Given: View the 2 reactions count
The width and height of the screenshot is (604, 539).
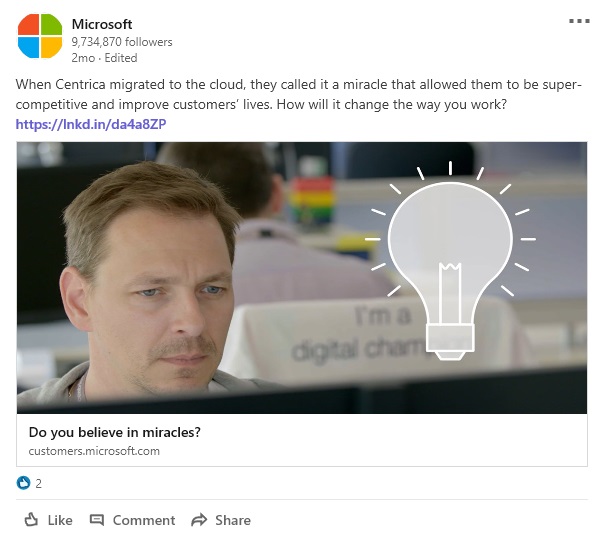Looking at the screenshot, I should click(39, 484).
